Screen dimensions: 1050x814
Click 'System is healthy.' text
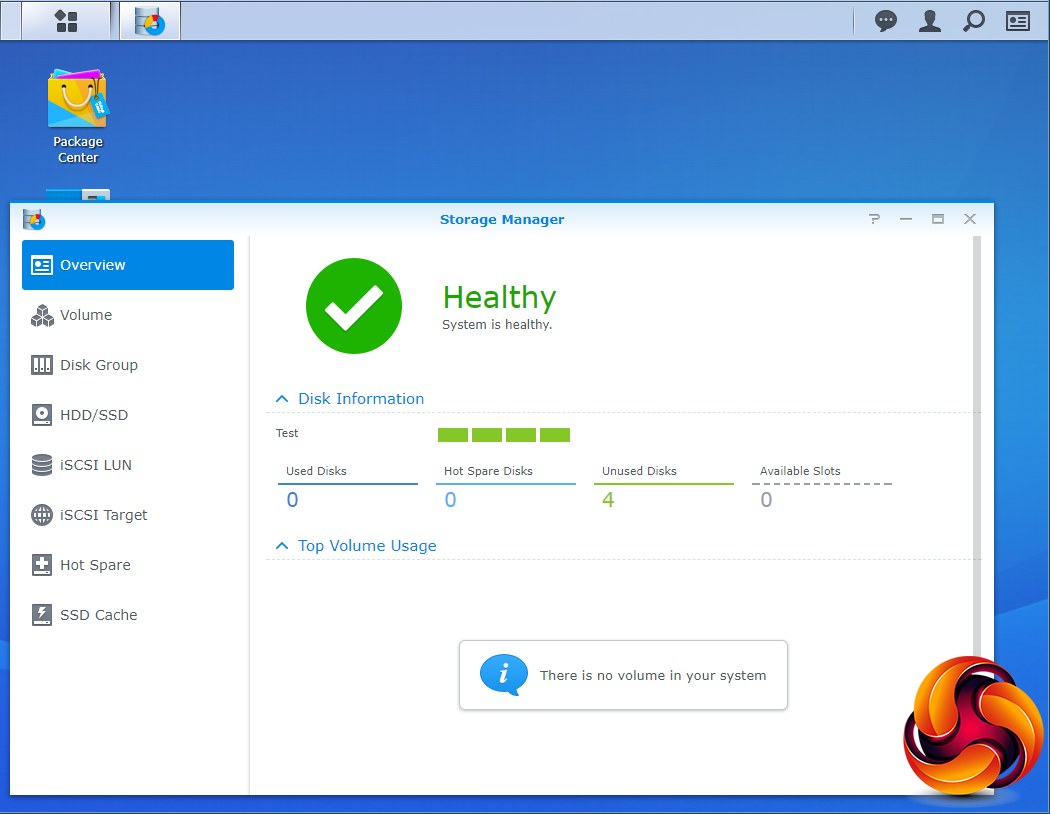497,325
